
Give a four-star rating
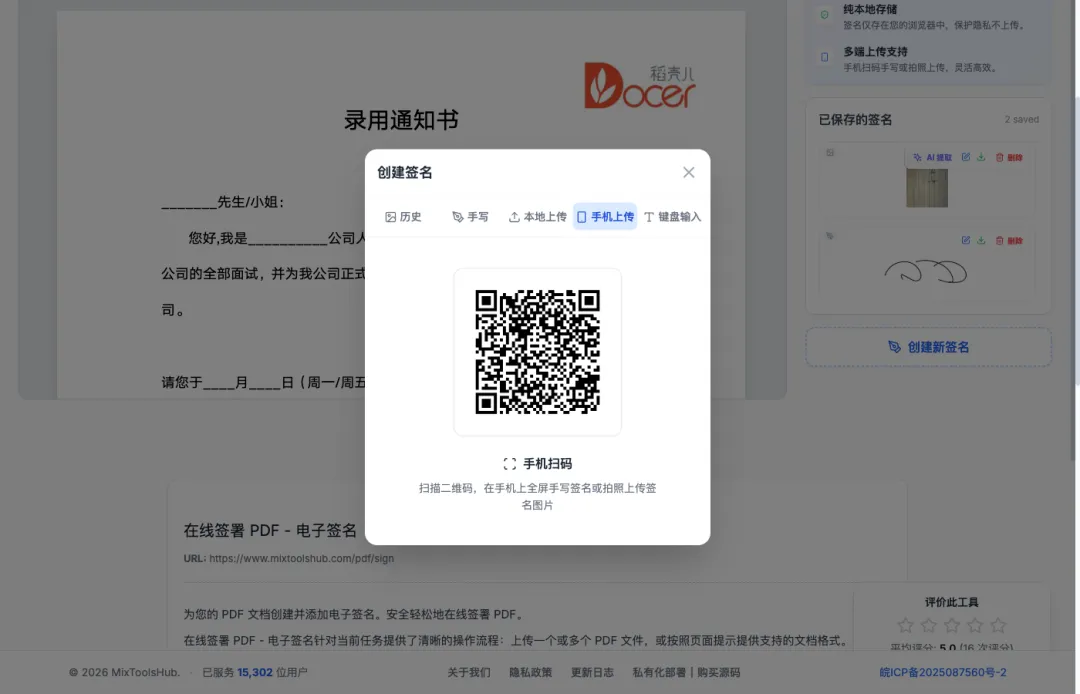(x=975, y=625)
